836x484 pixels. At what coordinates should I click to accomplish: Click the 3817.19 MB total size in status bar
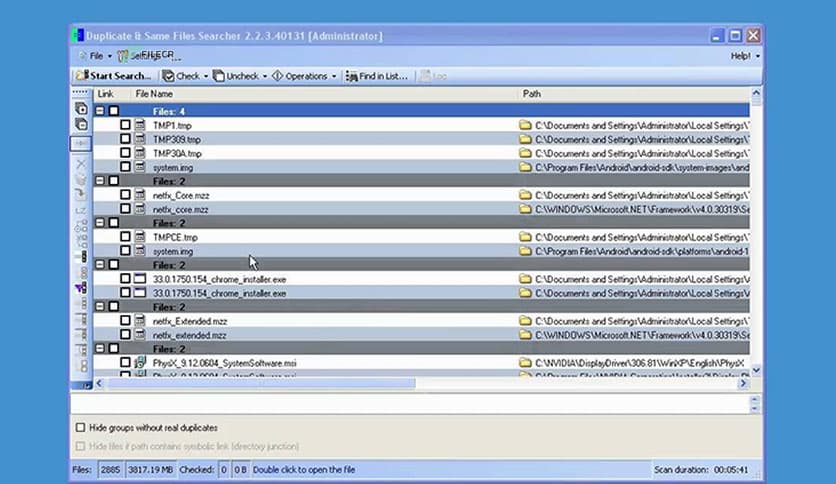[150, 470]
